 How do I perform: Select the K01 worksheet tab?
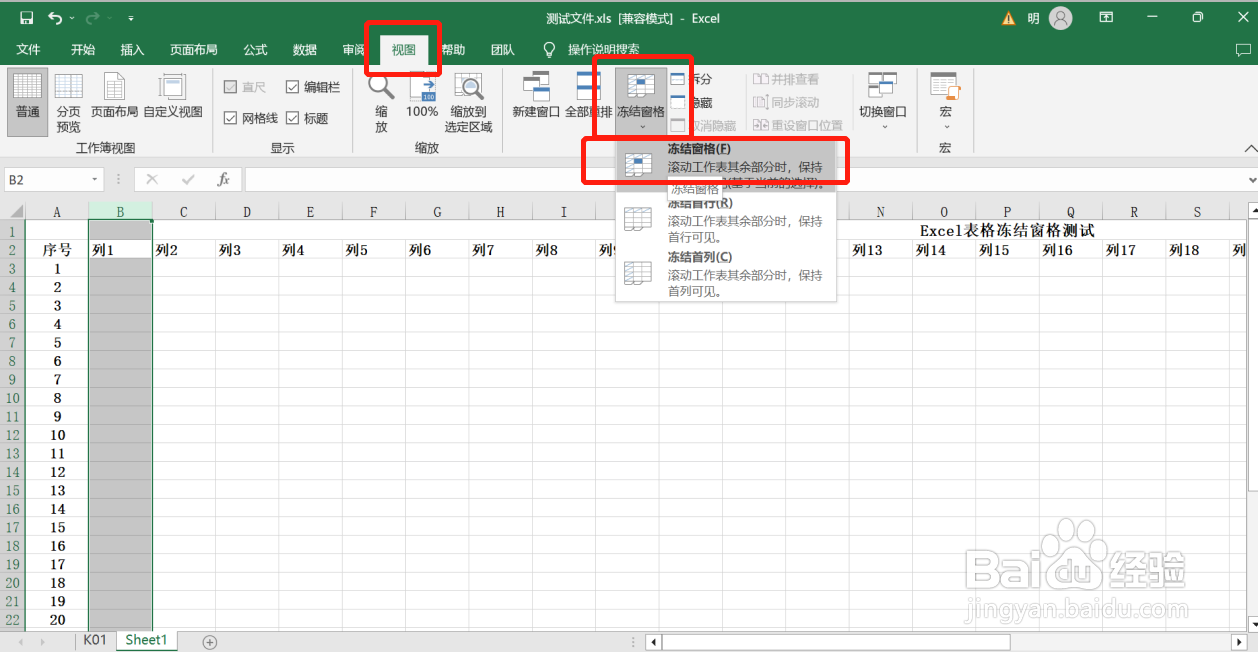[x=95, y=640]
